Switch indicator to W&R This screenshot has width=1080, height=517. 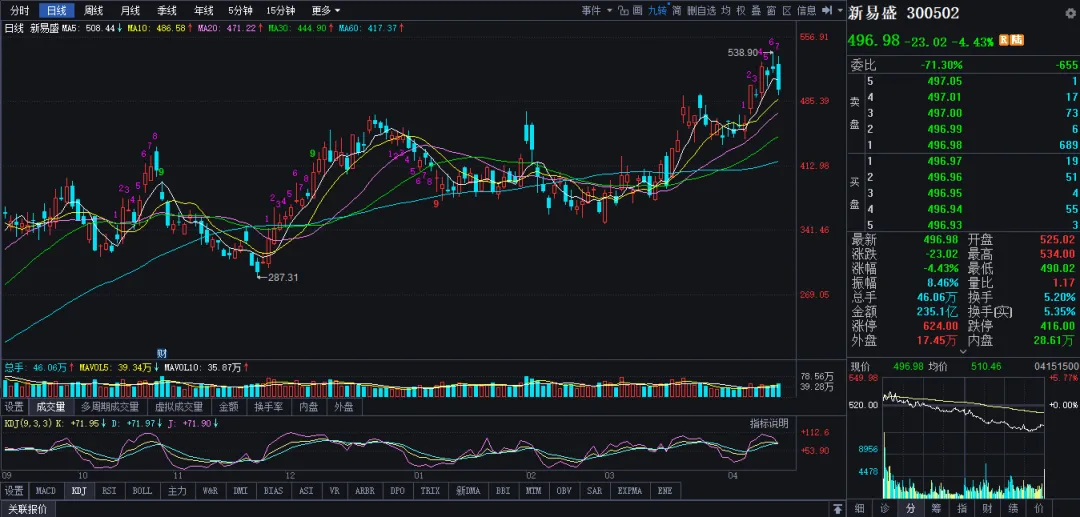click(x=210, y=491)
